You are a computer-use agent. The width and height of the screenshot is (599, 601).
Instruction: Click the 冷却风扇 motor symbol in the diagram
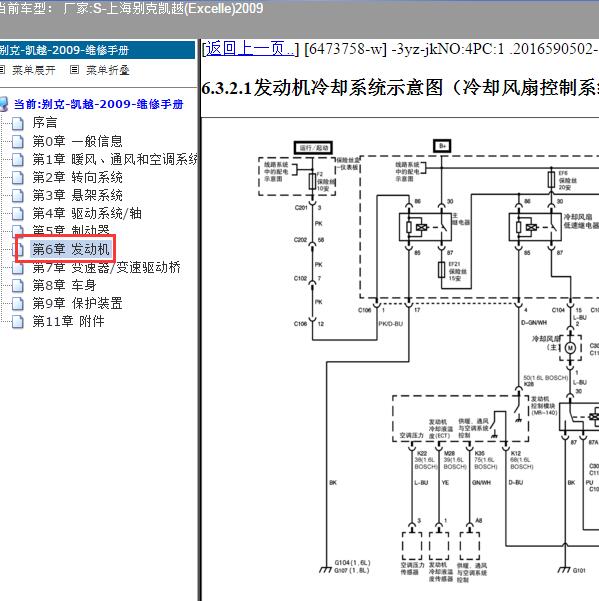pos(570,348)
